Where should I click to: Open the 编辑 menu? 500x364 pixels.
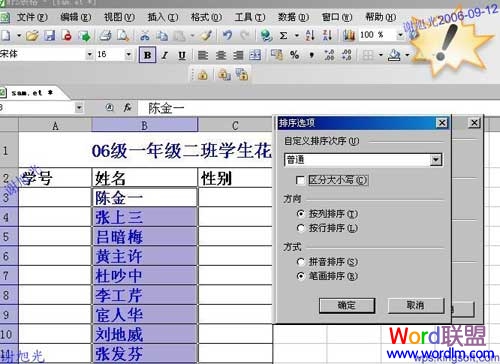[75, 17]
